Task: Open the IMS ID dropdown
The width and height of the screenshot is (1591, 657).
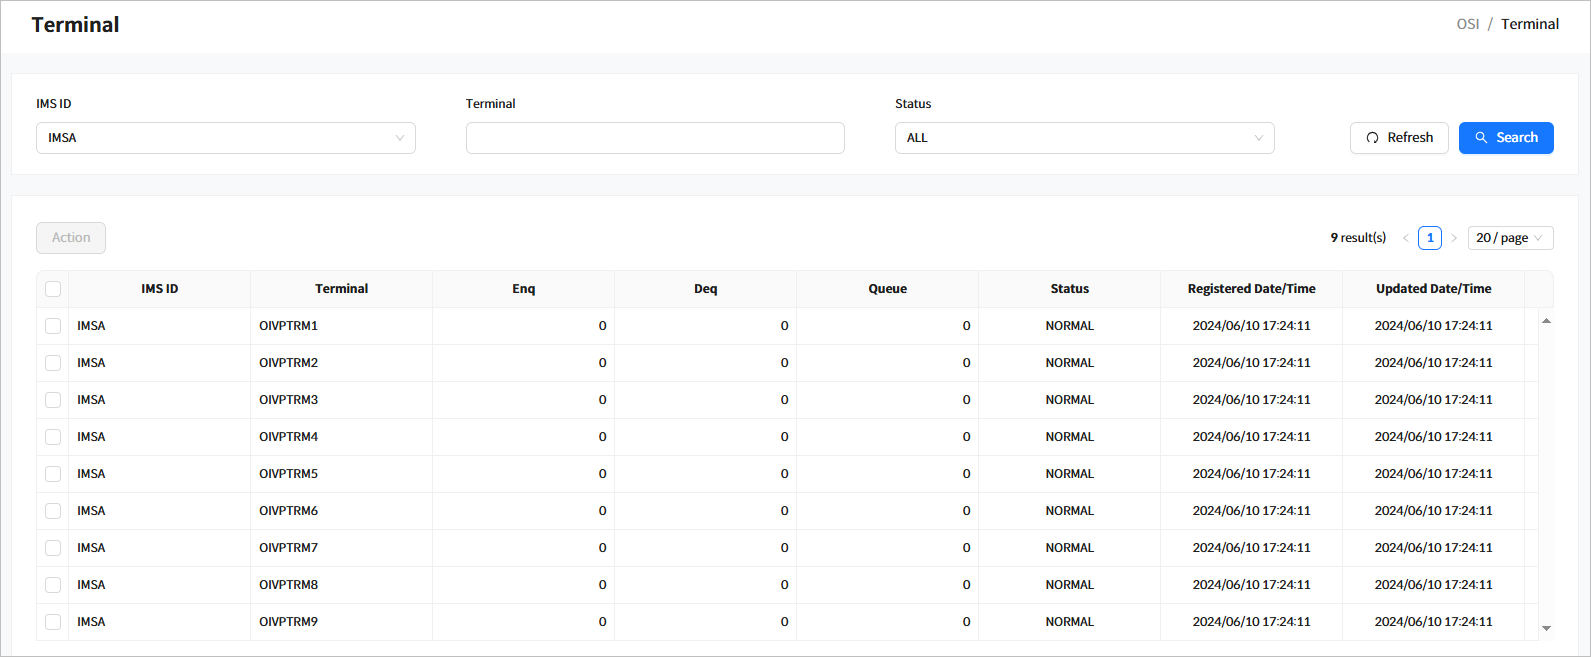Action: [x=225, y=138]
